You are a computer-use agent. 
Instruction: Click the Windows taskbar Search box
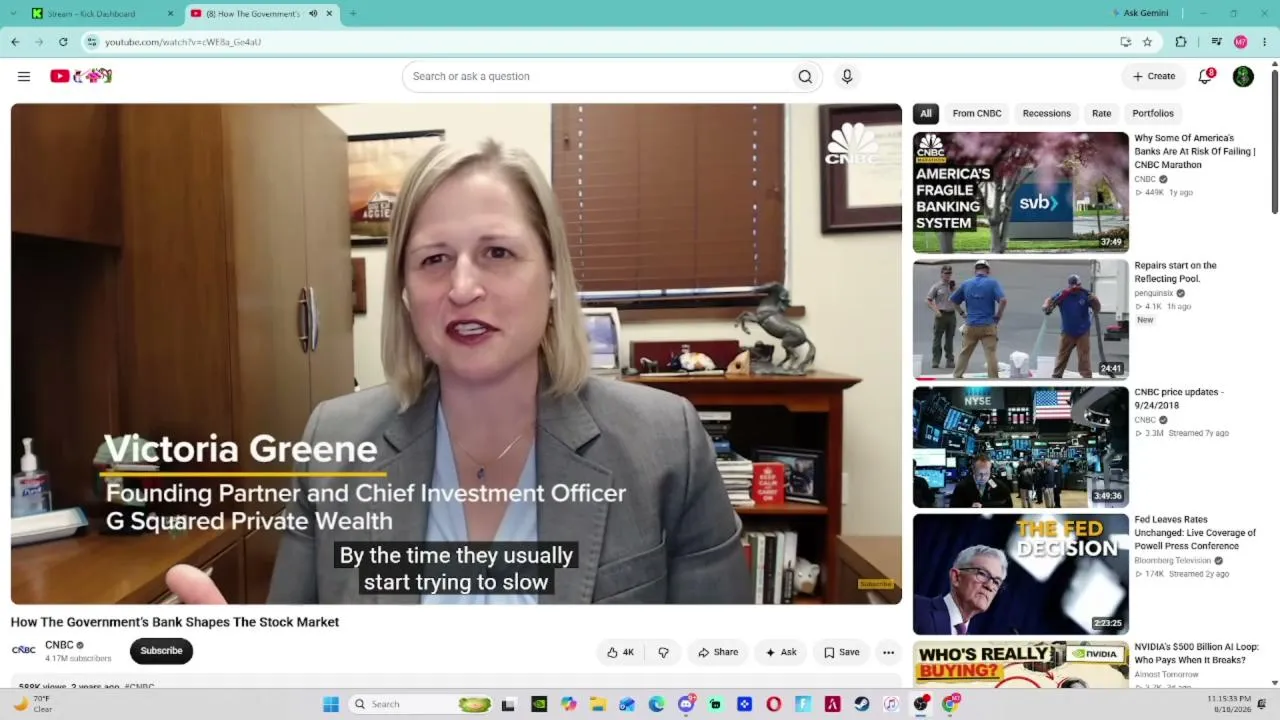click(421, 704)
